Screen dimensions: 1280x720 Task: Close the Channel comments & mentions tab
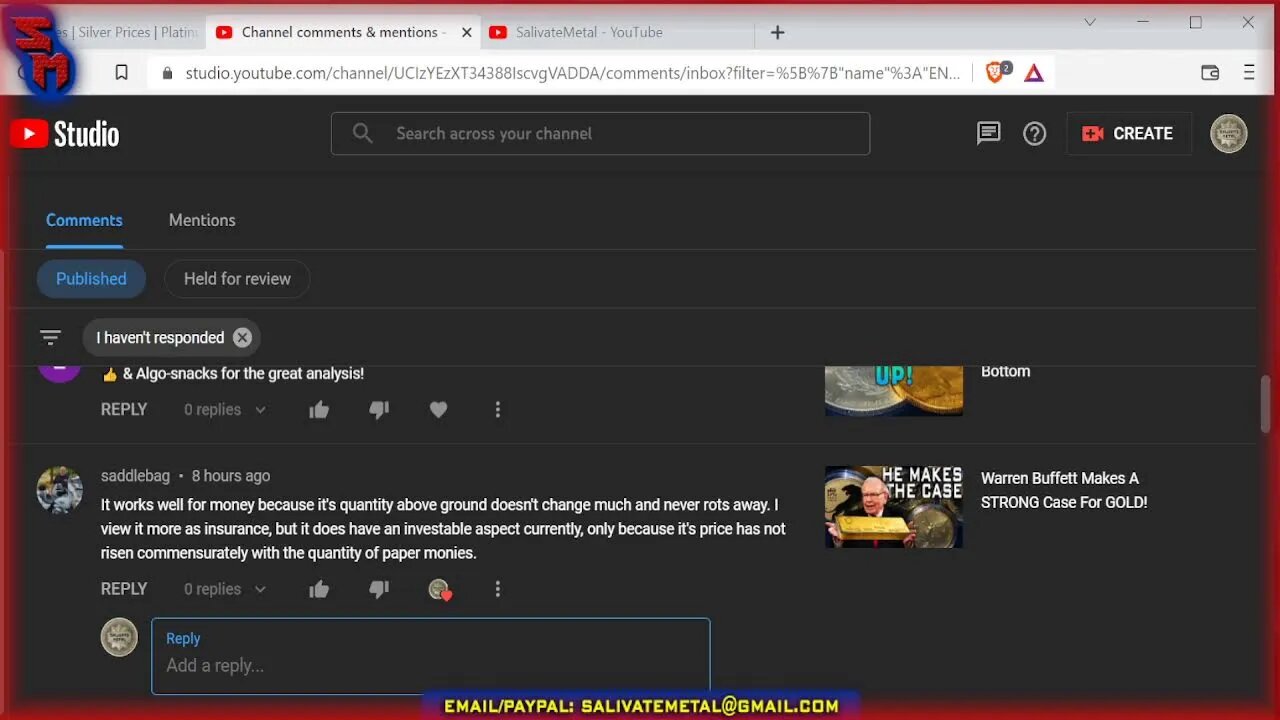pyautogui.click(x=466, y=32)
